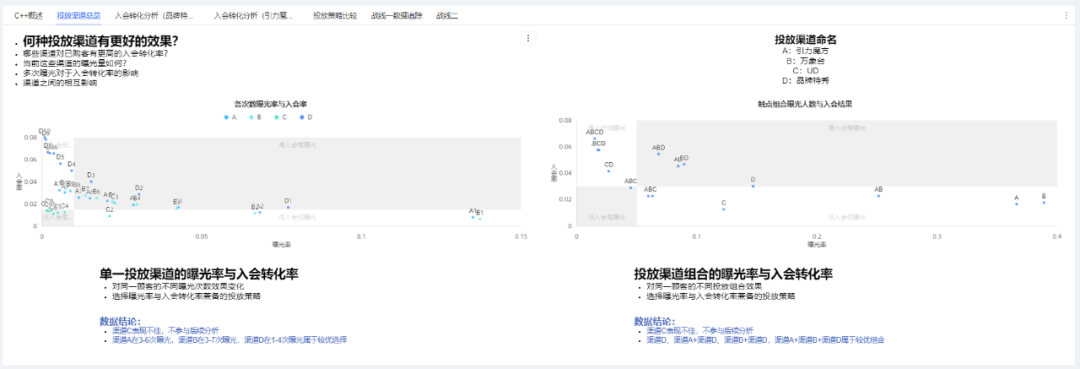The image size is (1080, 369).
Task: Toggle series A in chart legend
Action: (x=230, y=118)
